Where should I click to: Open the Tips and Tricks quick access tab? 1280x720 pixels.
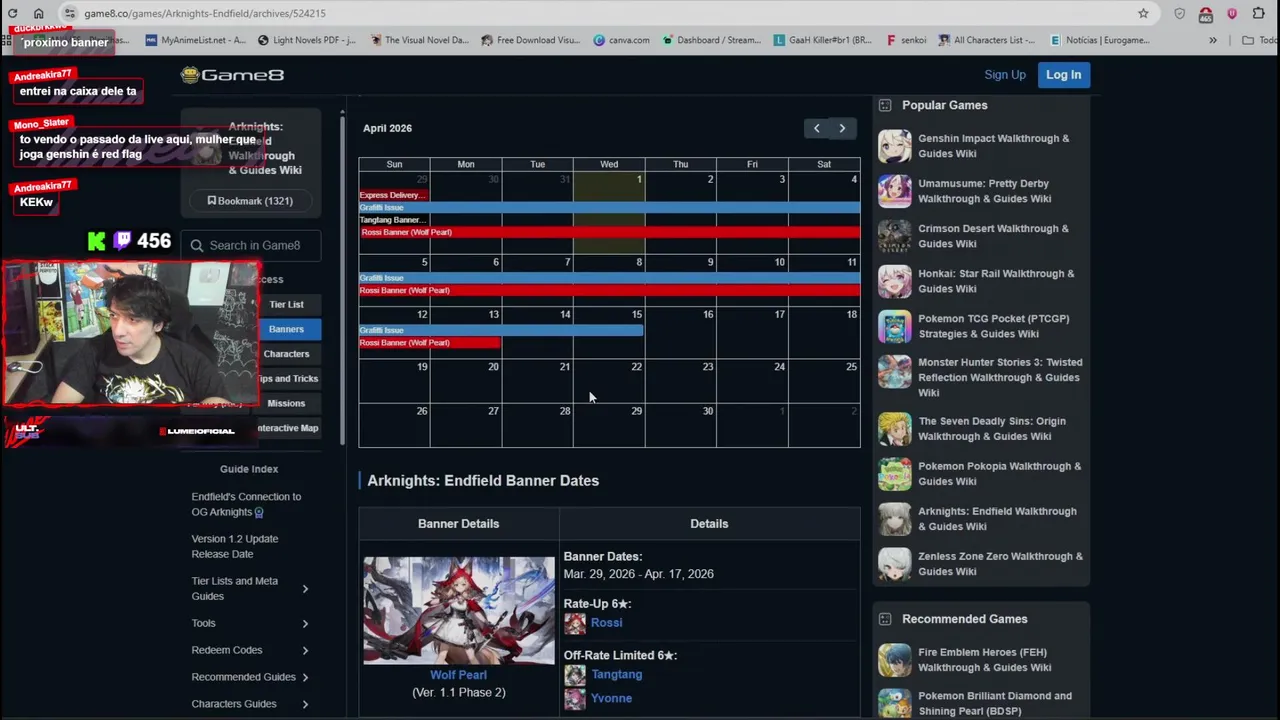click(288, 378)
